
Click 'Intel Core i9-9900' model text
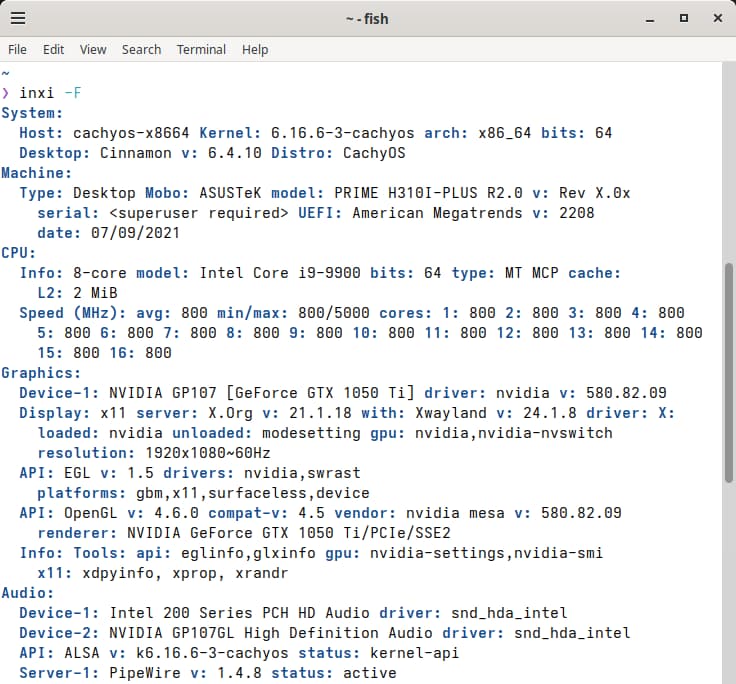[280, 273]
